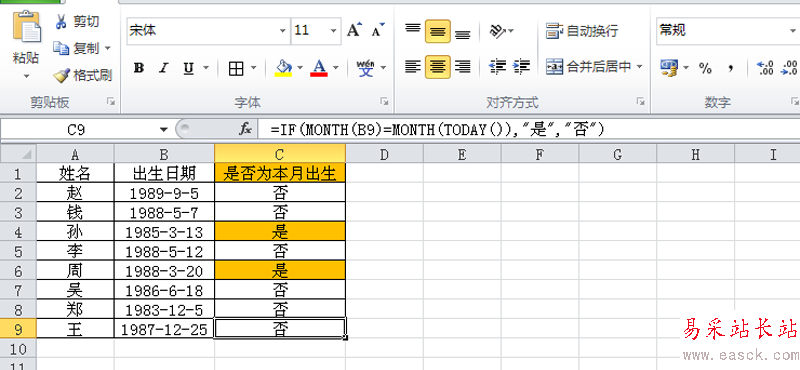
Task: Apply cell borders icon
Action: [x=236, y=68]
